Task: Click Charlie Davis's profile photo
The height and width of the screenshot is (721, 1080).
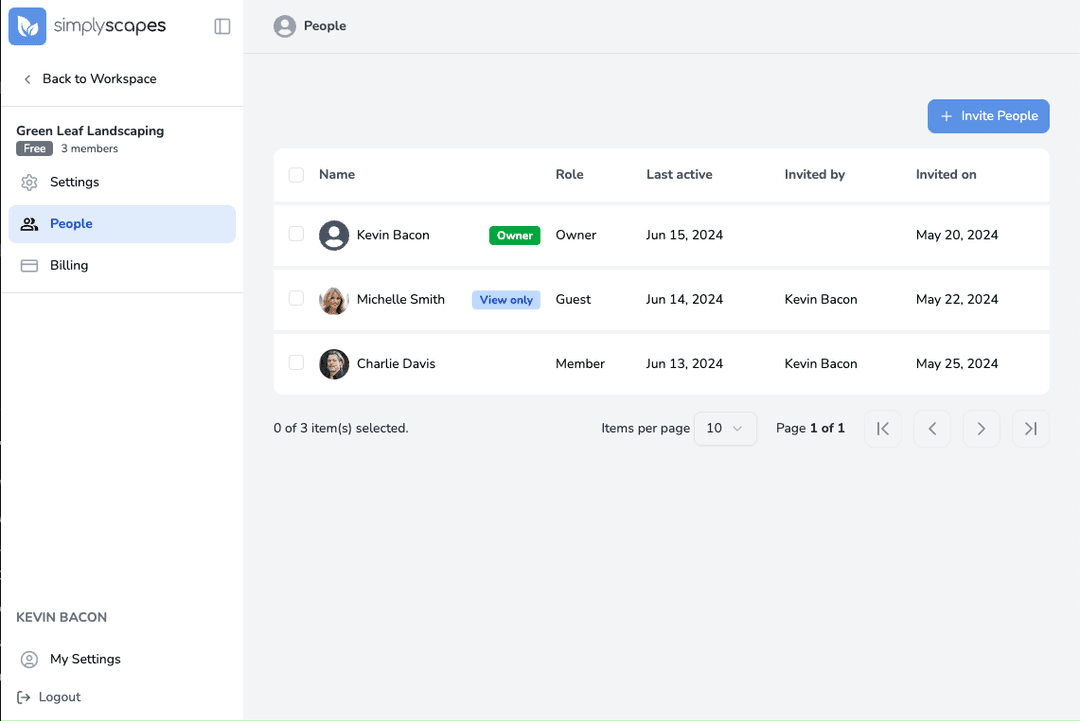Action: coord(333,364)
